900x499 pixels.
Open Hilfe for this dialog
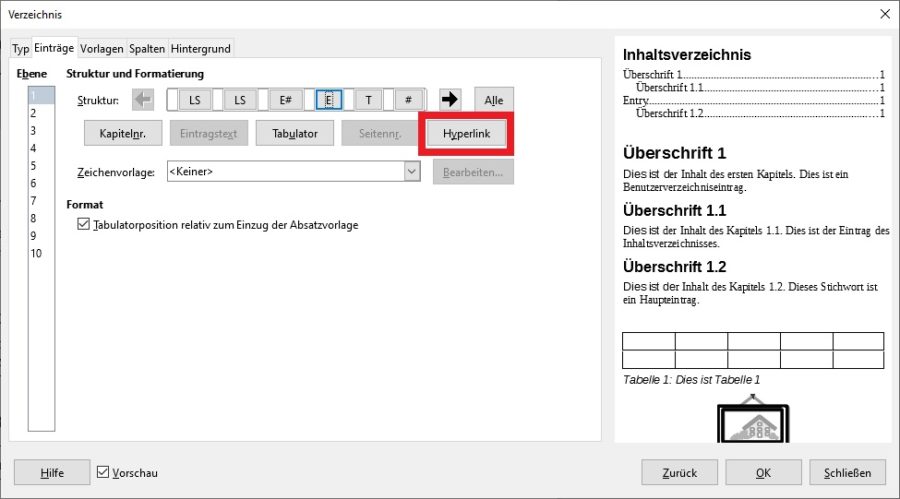(x=52, y=473)
